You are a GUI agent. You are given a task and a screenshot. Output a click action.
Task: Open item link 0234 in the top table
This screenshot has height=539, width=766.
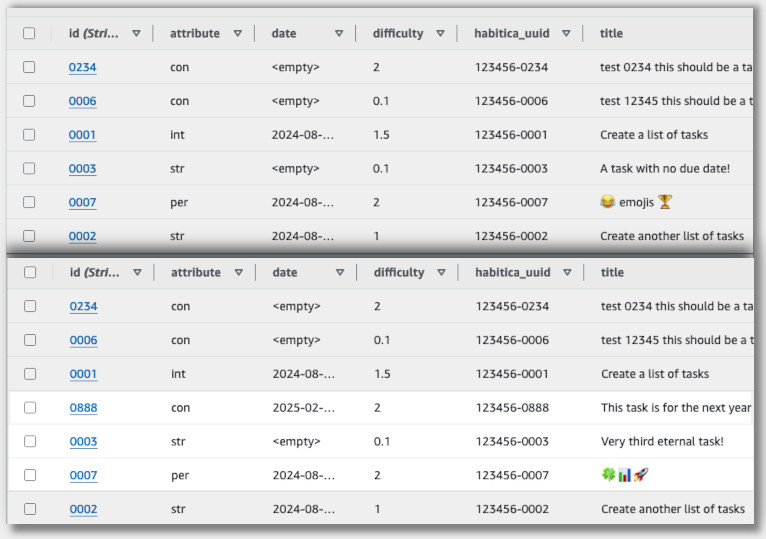pos(83,67)
